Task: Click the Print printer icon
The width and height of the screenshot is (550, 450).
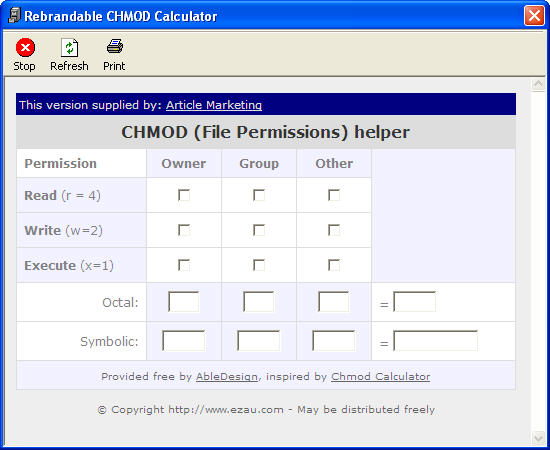Action: 115,46
